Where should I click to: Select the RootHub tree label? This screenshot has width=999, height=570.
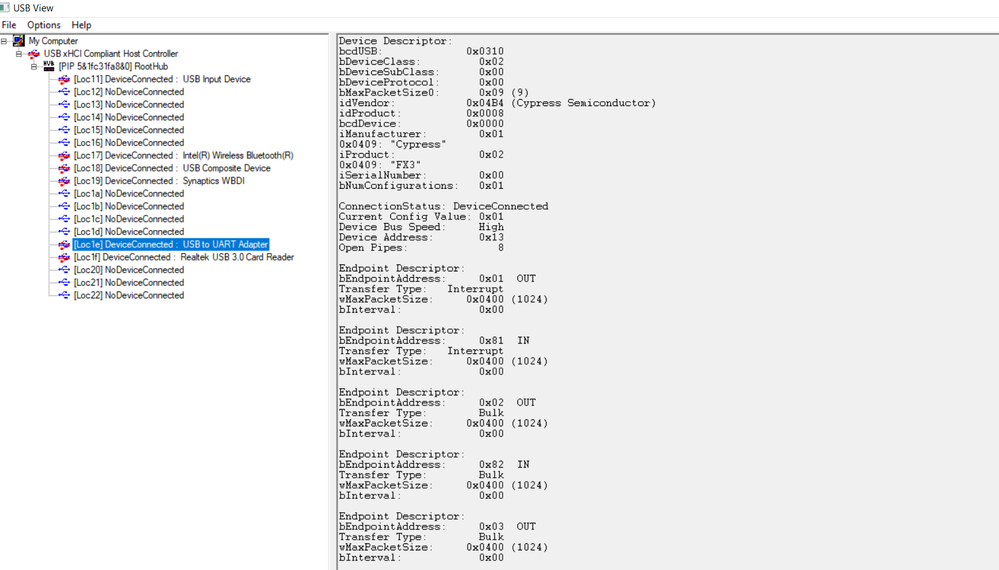113,66
